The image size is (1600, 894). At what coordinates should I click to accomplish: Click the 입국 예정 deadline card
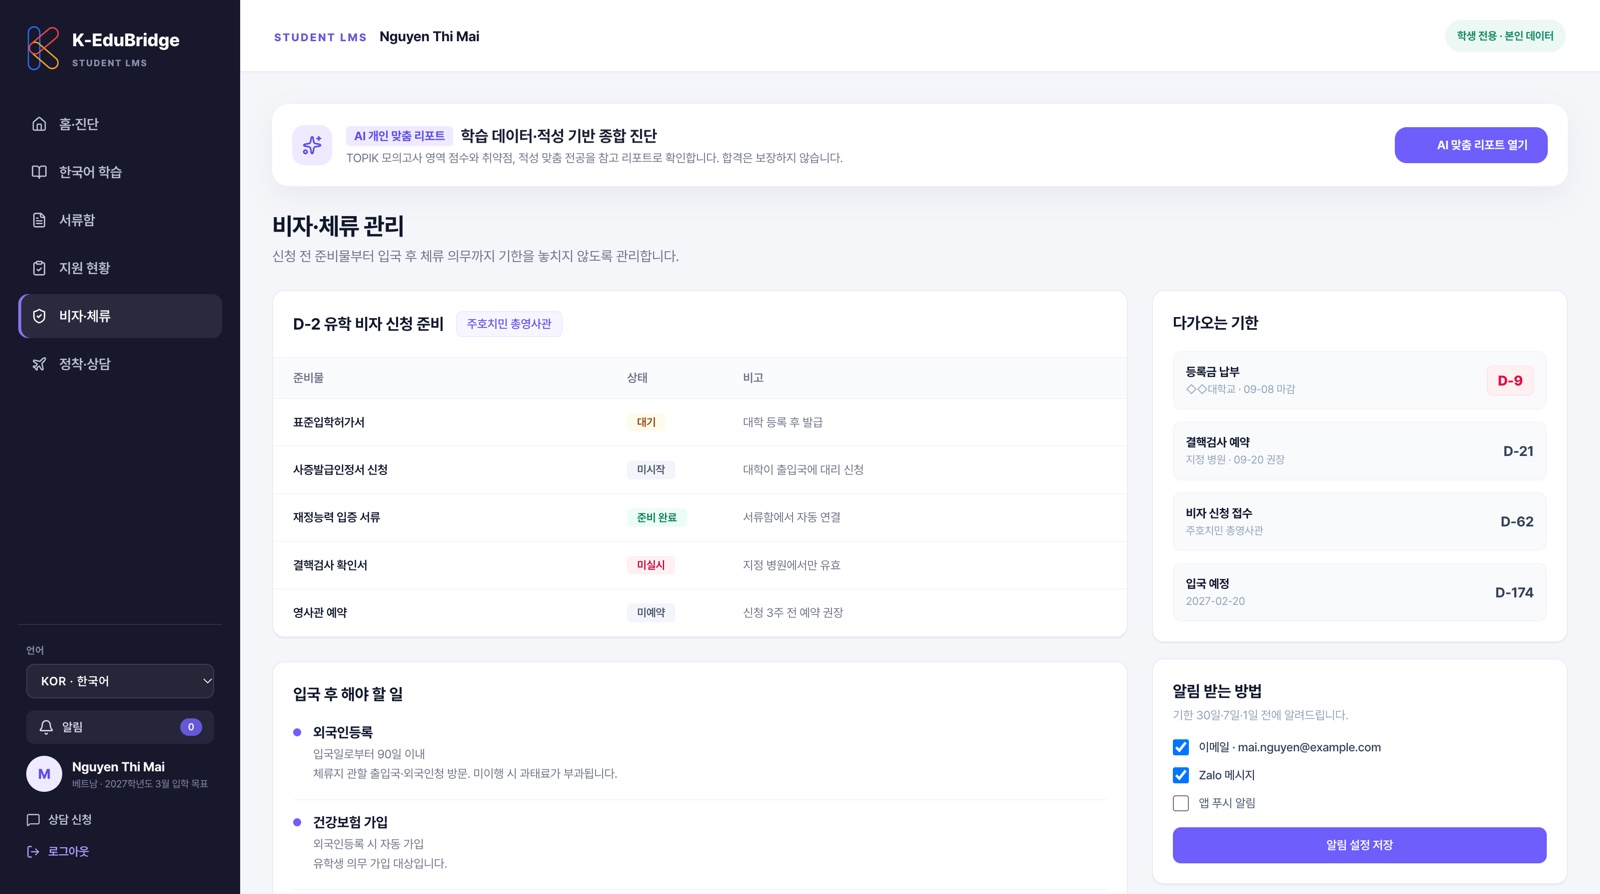click(1359, 592)
